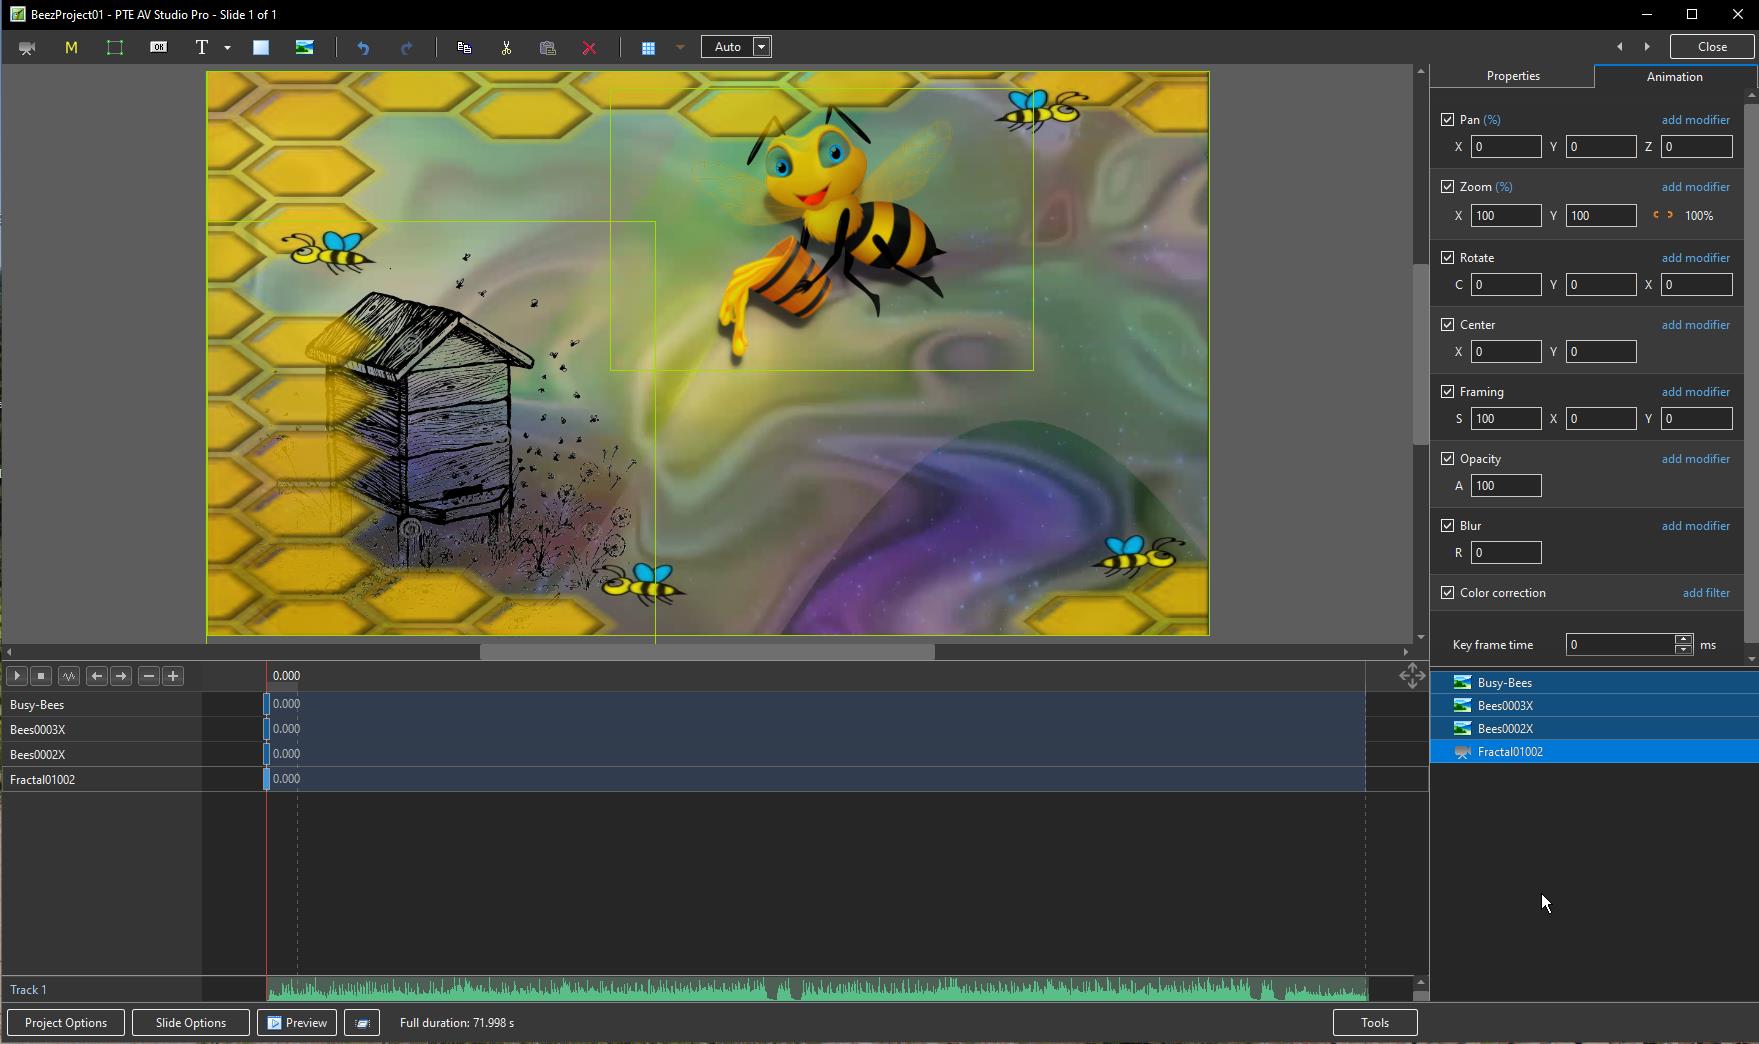This screenshot has width=1759, height=1044.
Task: Stop timeline playback
Action: tap(41, 676)
